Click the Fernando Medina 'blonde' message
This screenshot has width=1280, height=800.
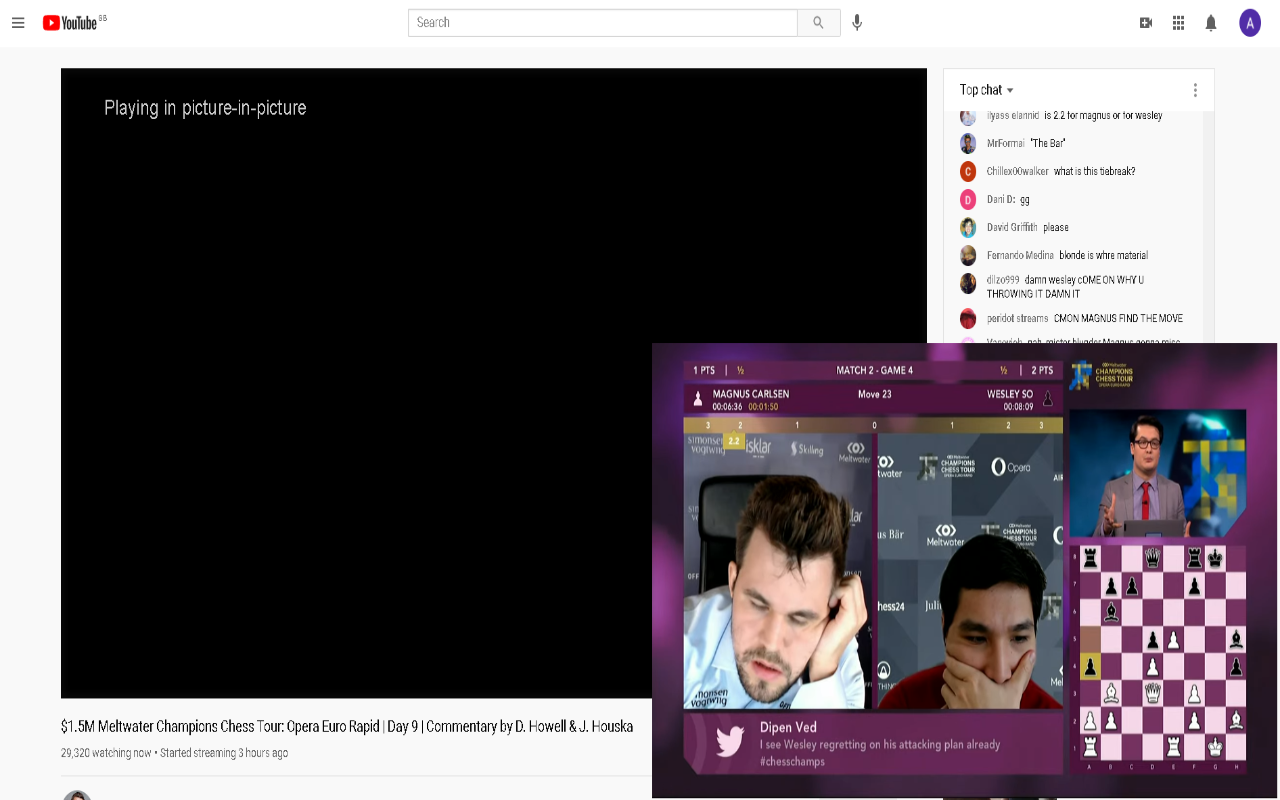1103,255
